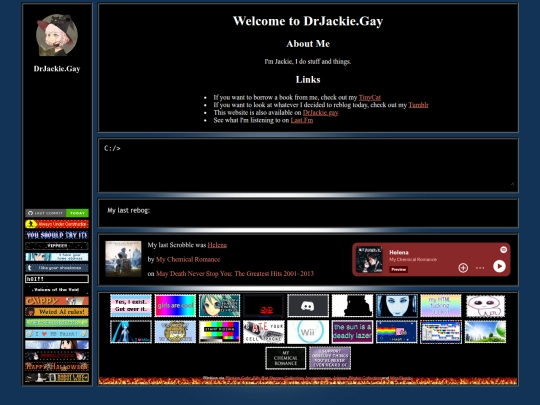Click the GitHub last commit today badge
The height and width of the screenshot is (405, 540).
[x=57, y=213]
